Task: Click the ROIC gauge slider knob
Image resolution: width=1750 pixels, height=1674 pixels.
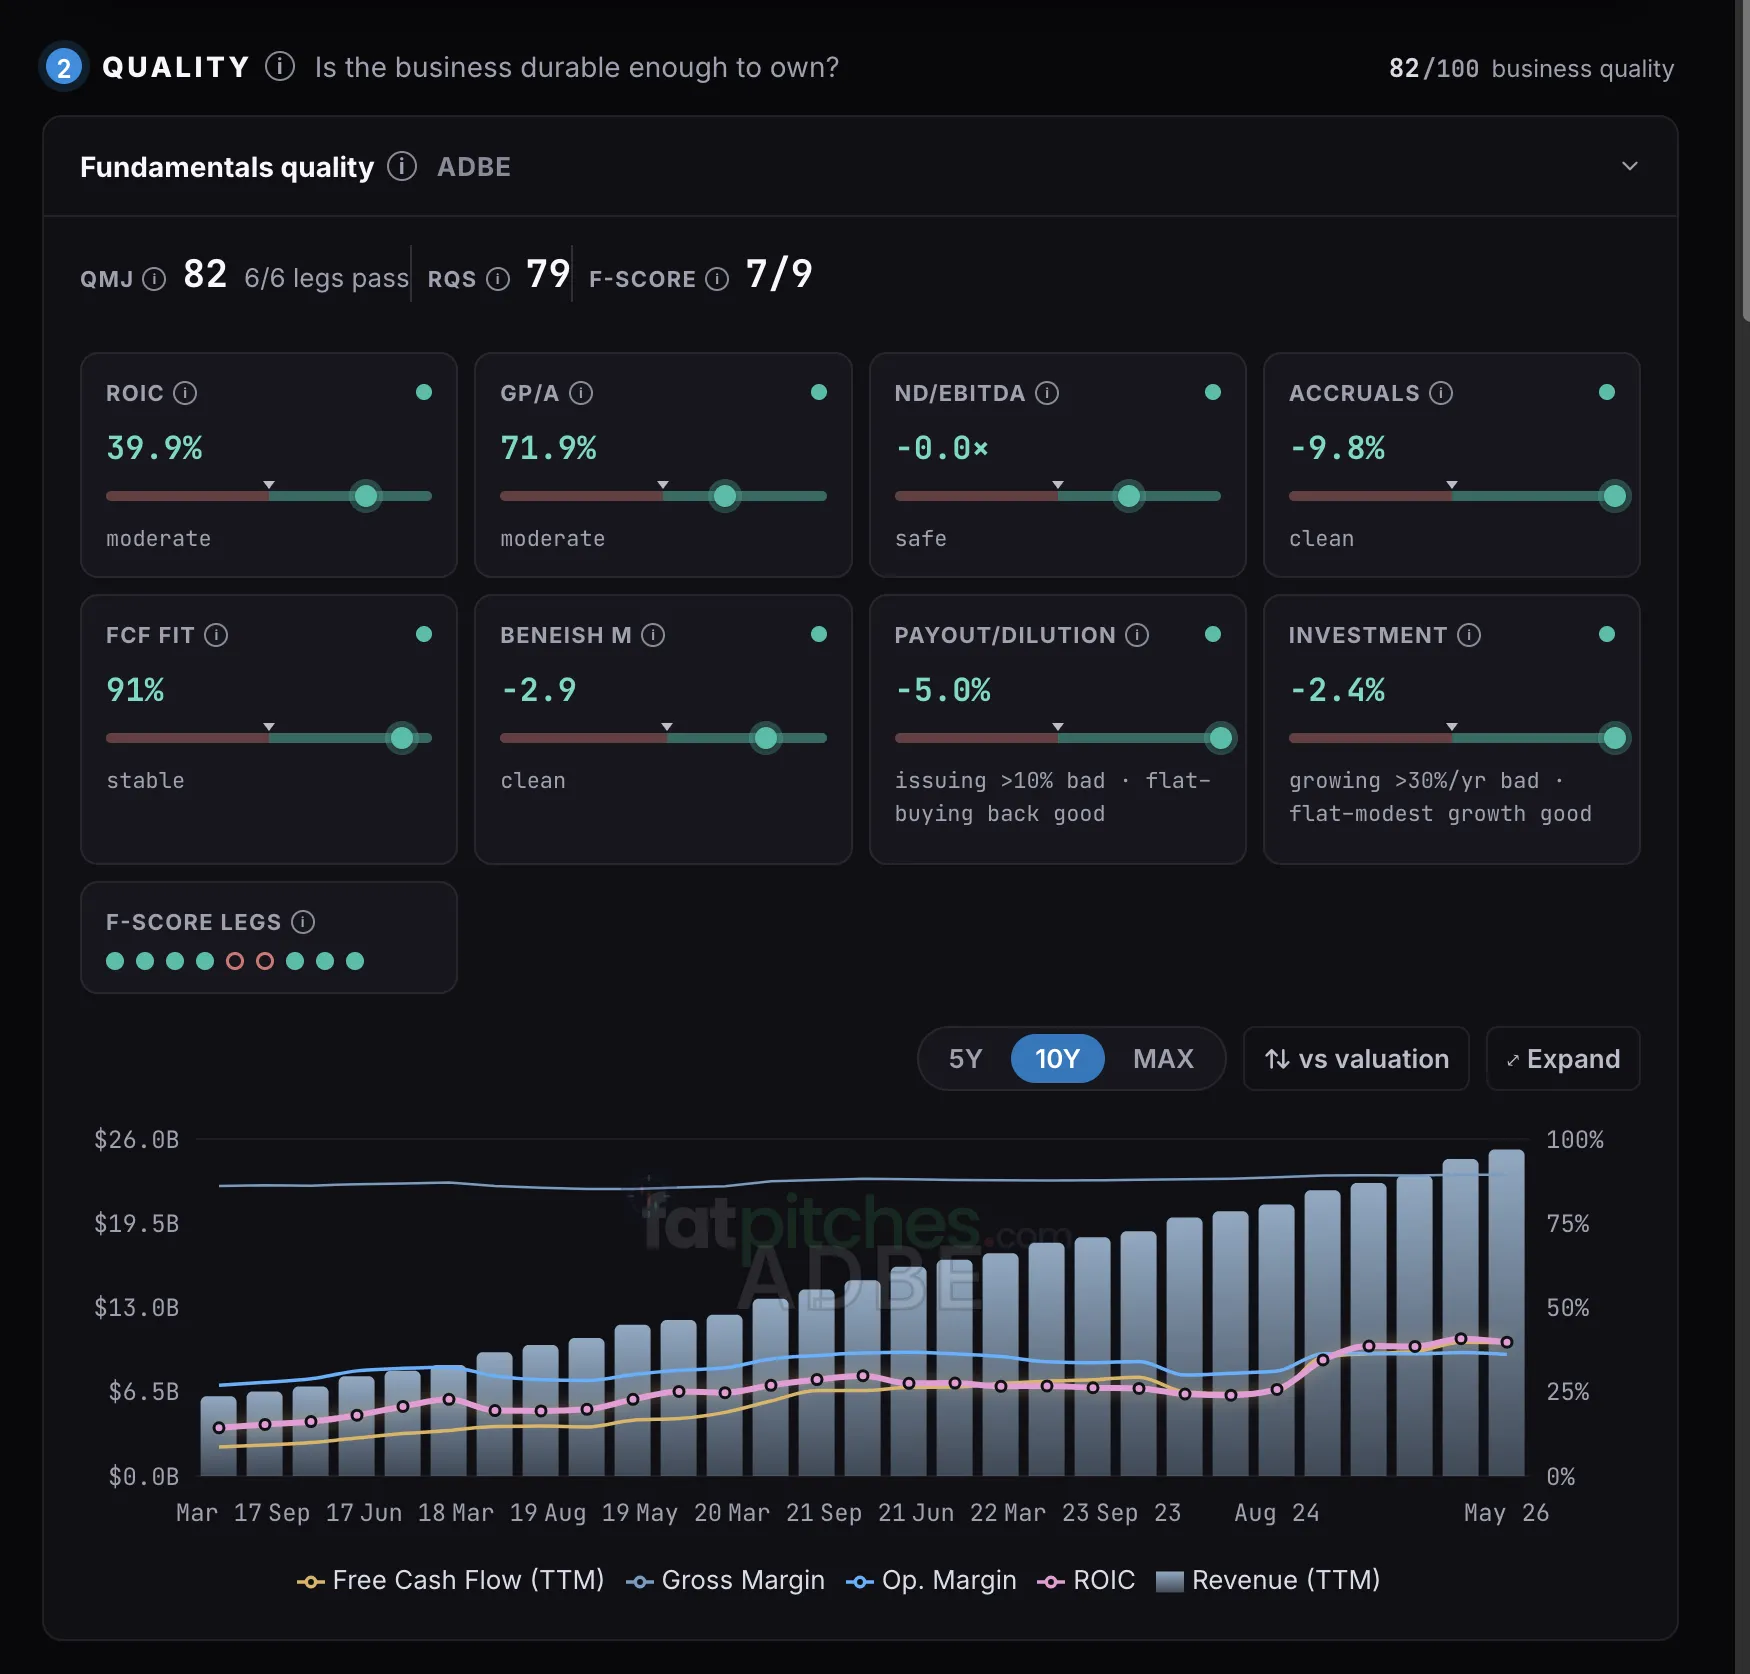Action: tap(366, 496)
